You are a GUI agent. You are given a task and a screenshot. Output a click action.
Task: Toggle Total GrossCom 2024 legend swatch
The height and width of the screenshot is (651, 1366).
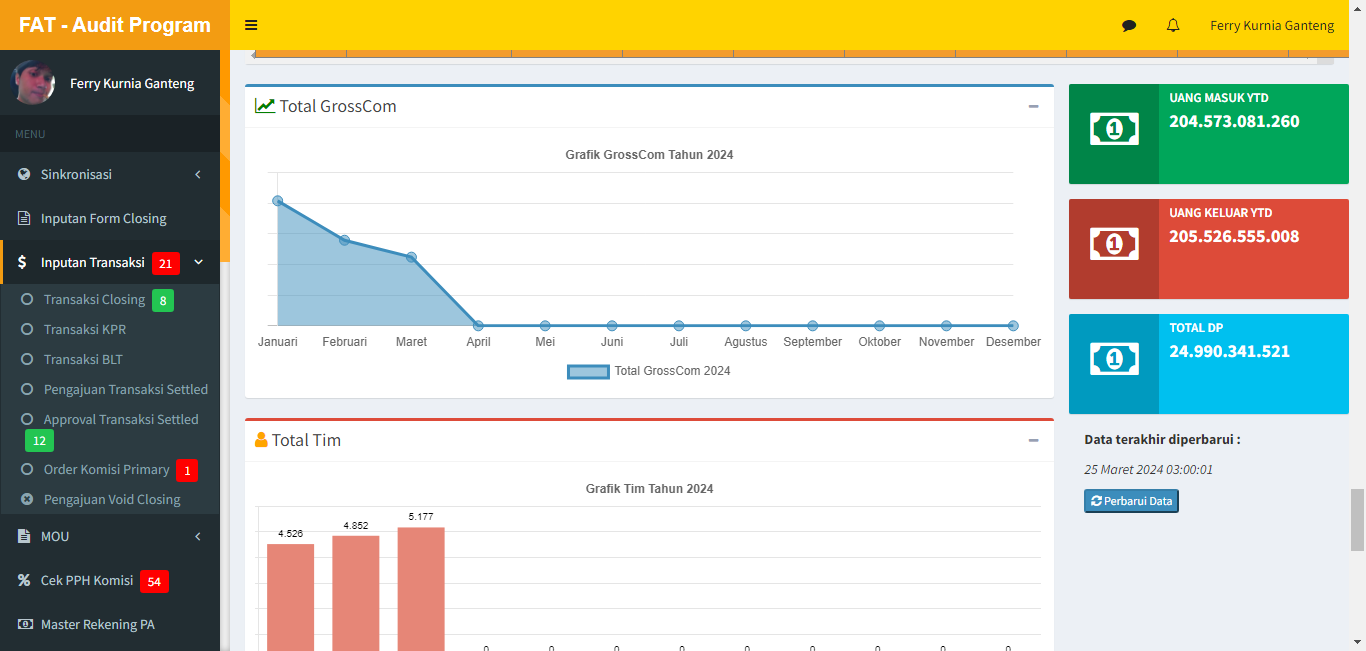(588, 371)
